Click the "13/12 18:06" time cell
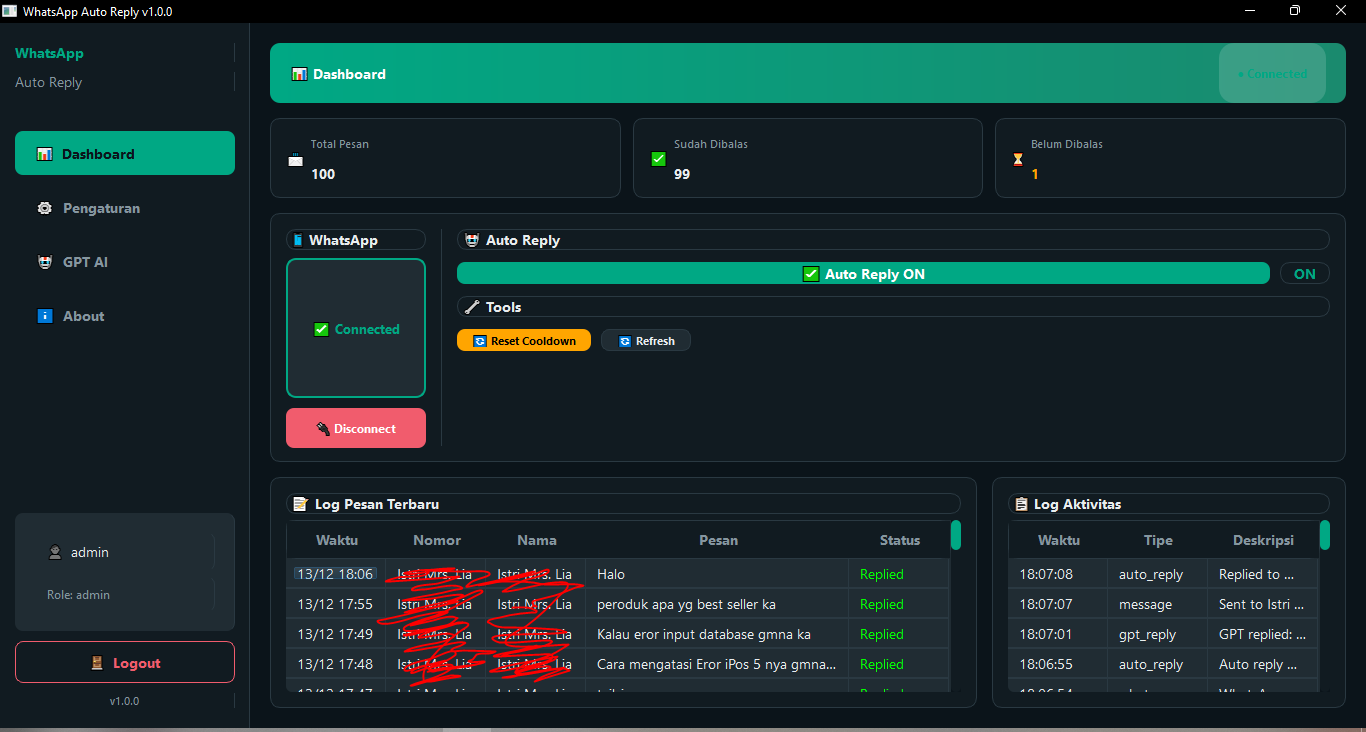1366x732 pixels. coord(336,574)
